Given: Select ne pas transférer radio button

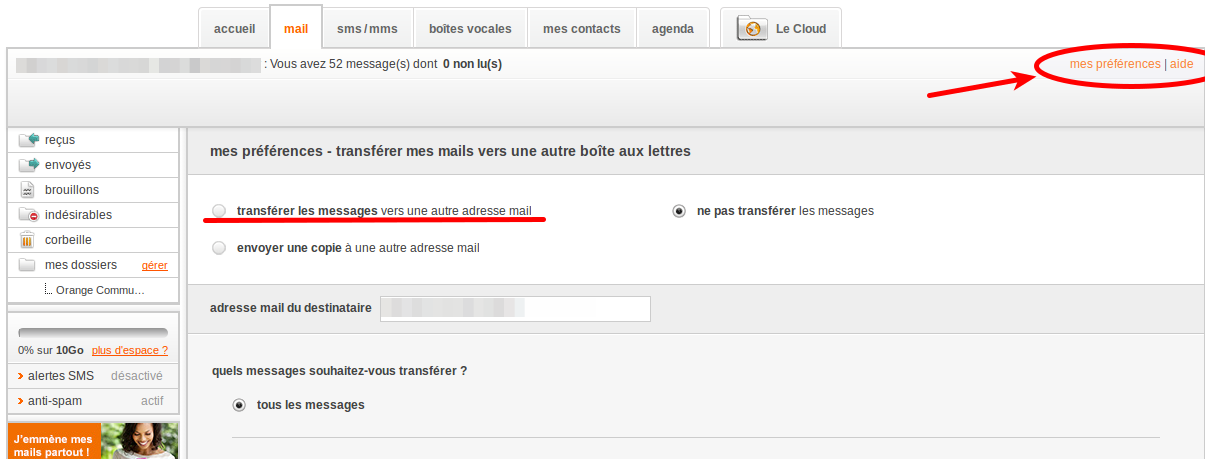Looking at the screenshot, I should coord(679,211).
